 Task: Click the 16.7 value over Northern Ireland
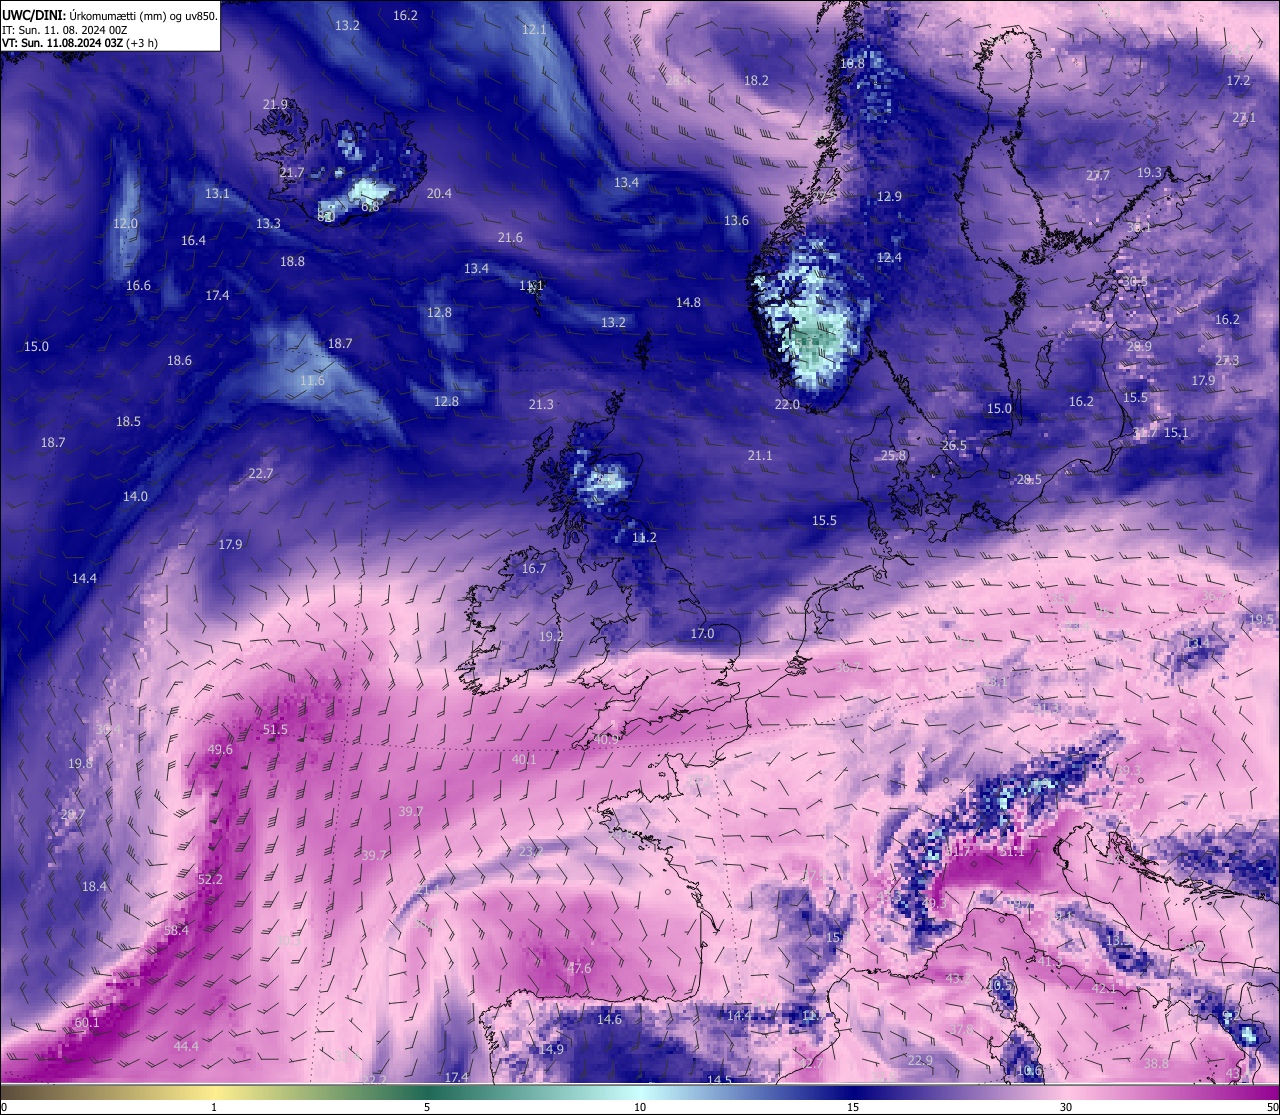pos(534,568)
